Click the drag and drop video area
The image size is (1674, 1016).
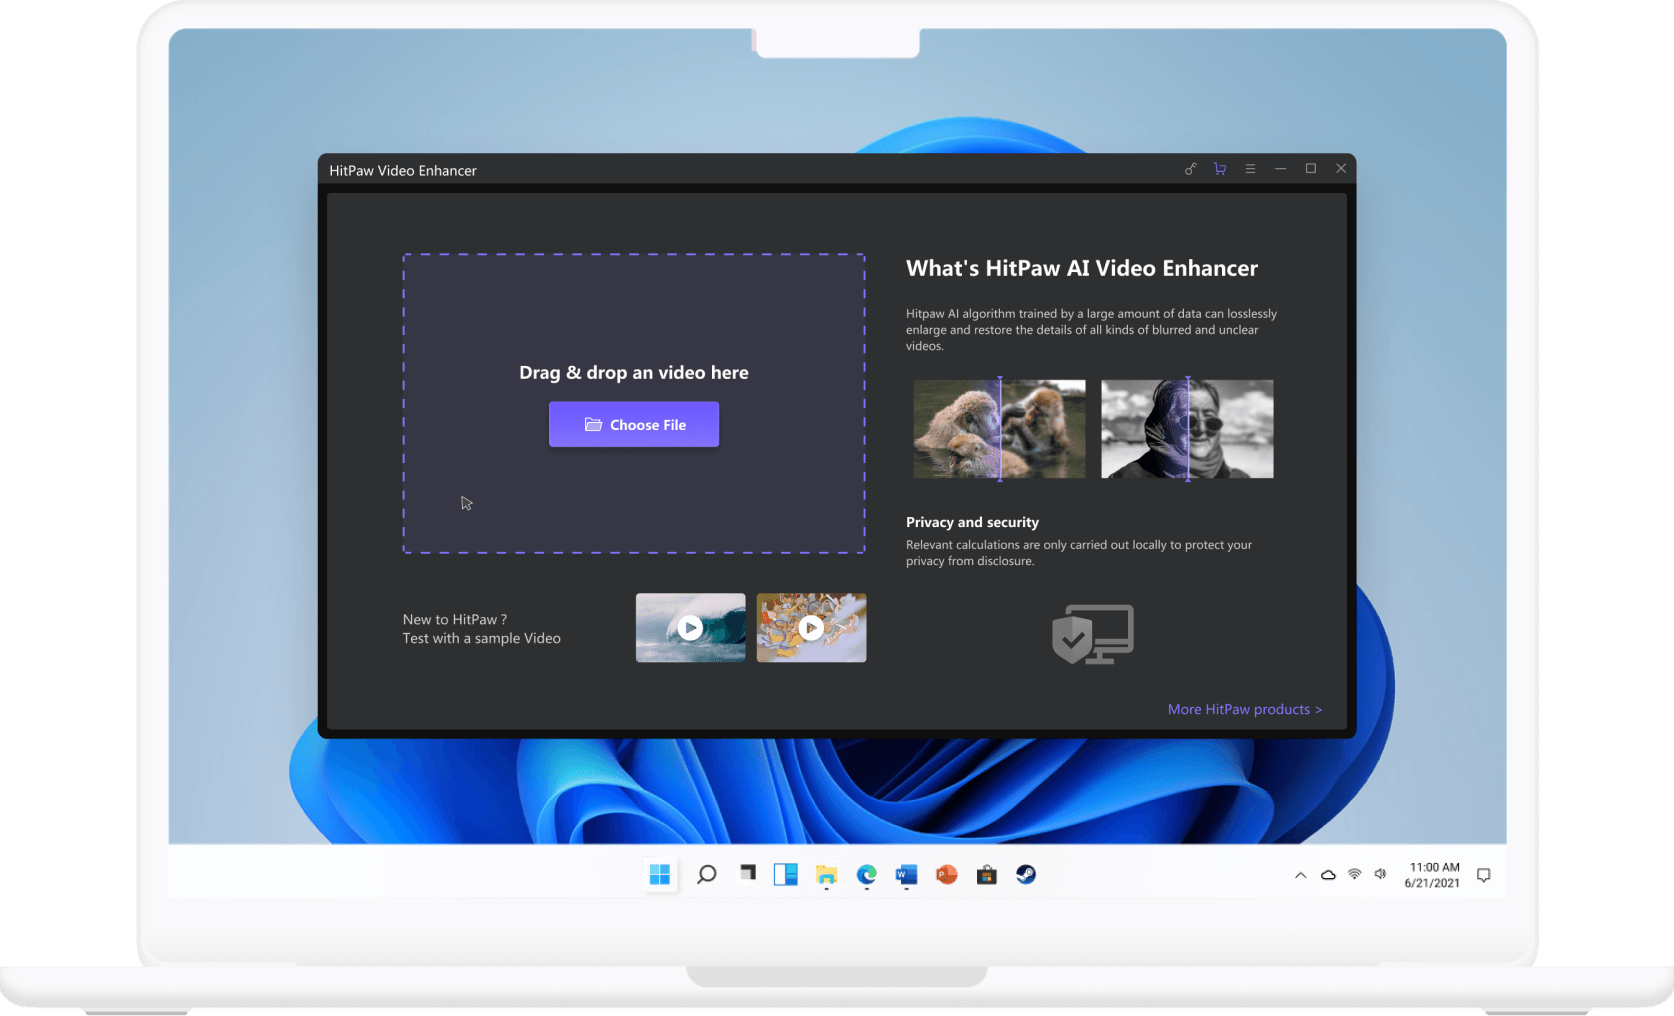point(634,404)
